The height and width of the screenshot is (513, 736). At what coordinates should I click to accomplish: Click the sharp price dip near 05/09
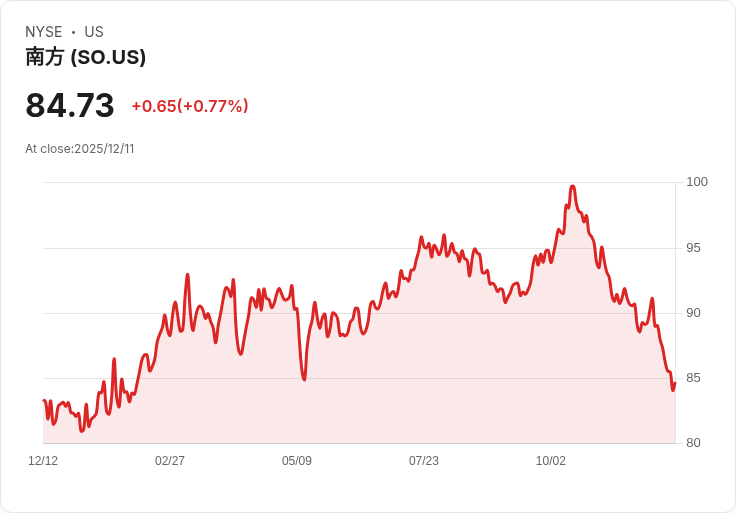tap(304, 379)
